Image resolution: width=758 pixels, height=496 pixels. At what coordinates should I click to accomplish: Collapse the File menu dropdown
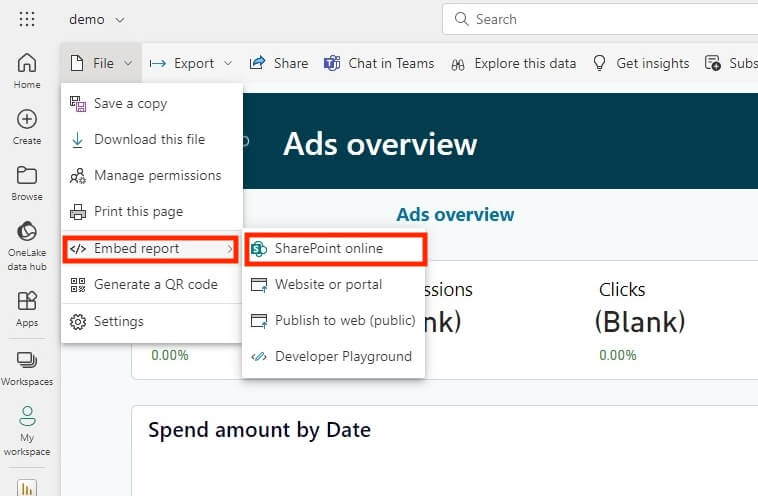click(102, 63)
